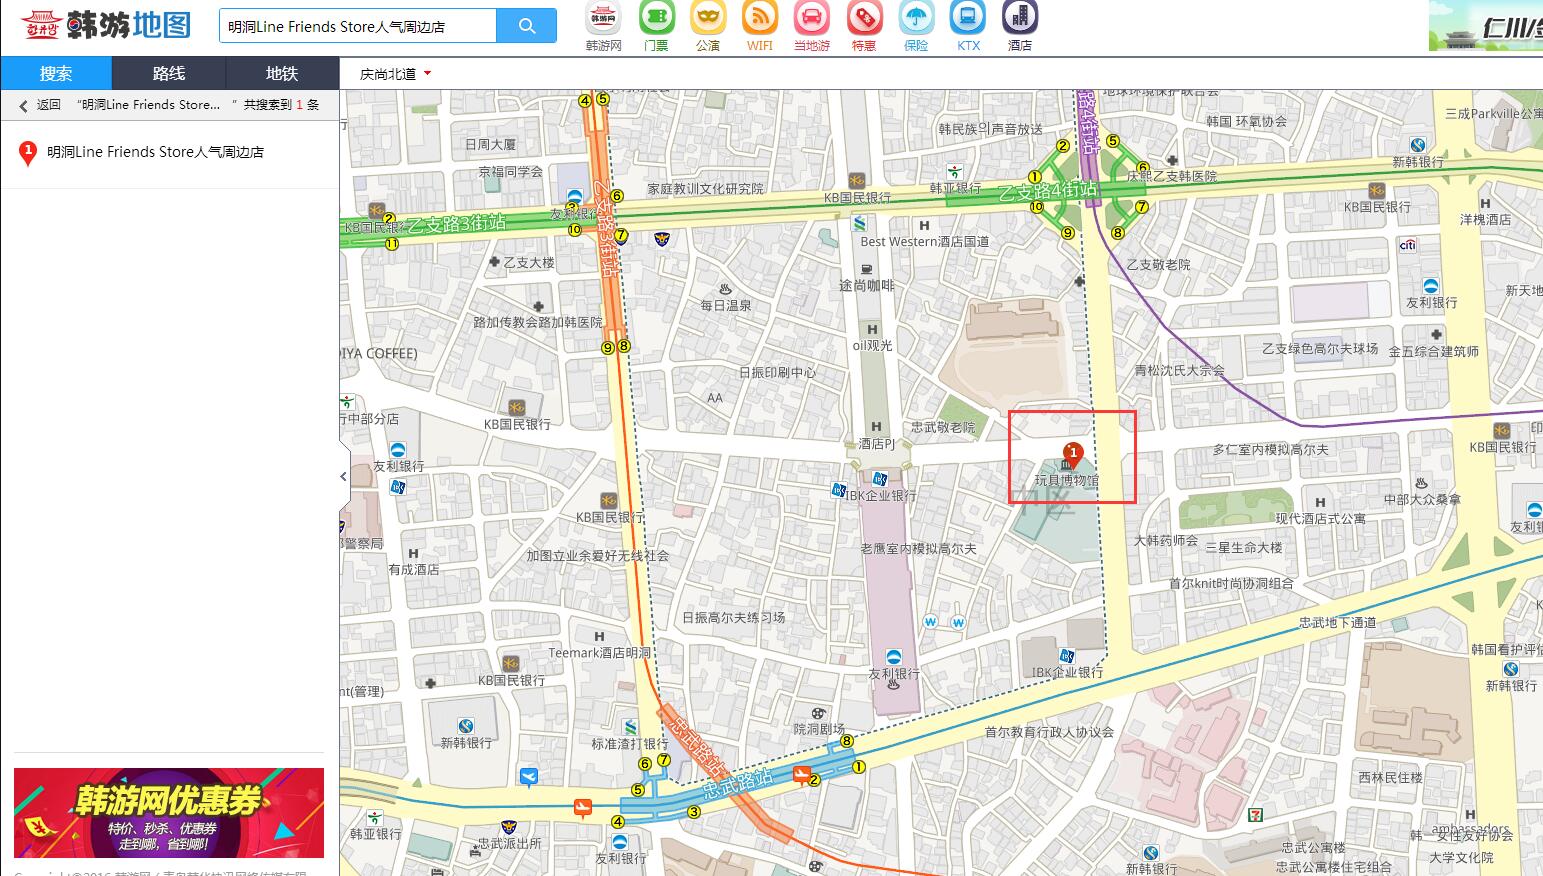Image resolution: width=1543 pixels, height=876 pixels.
Task: Open the WIFI service icon
Action: 760,17
